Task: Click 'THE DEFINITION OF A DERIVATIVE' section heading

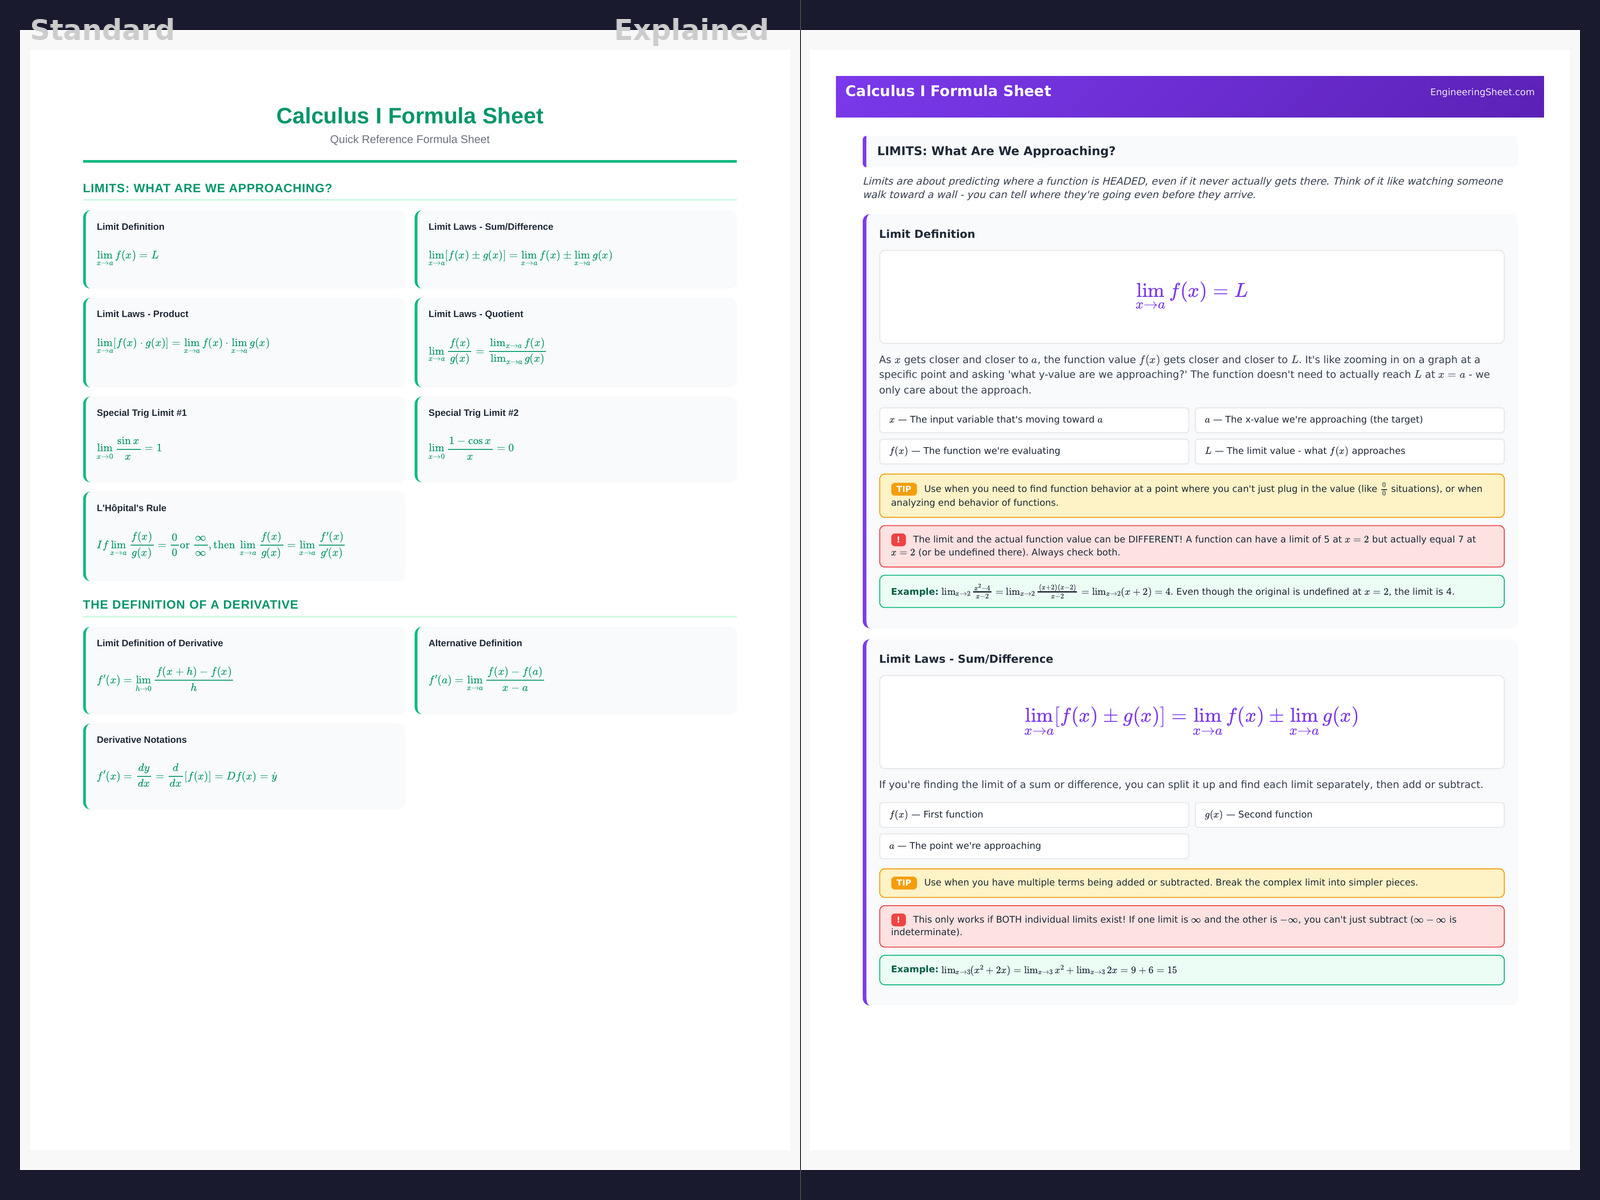Action: pyautogui.click(x=190, y=605)
